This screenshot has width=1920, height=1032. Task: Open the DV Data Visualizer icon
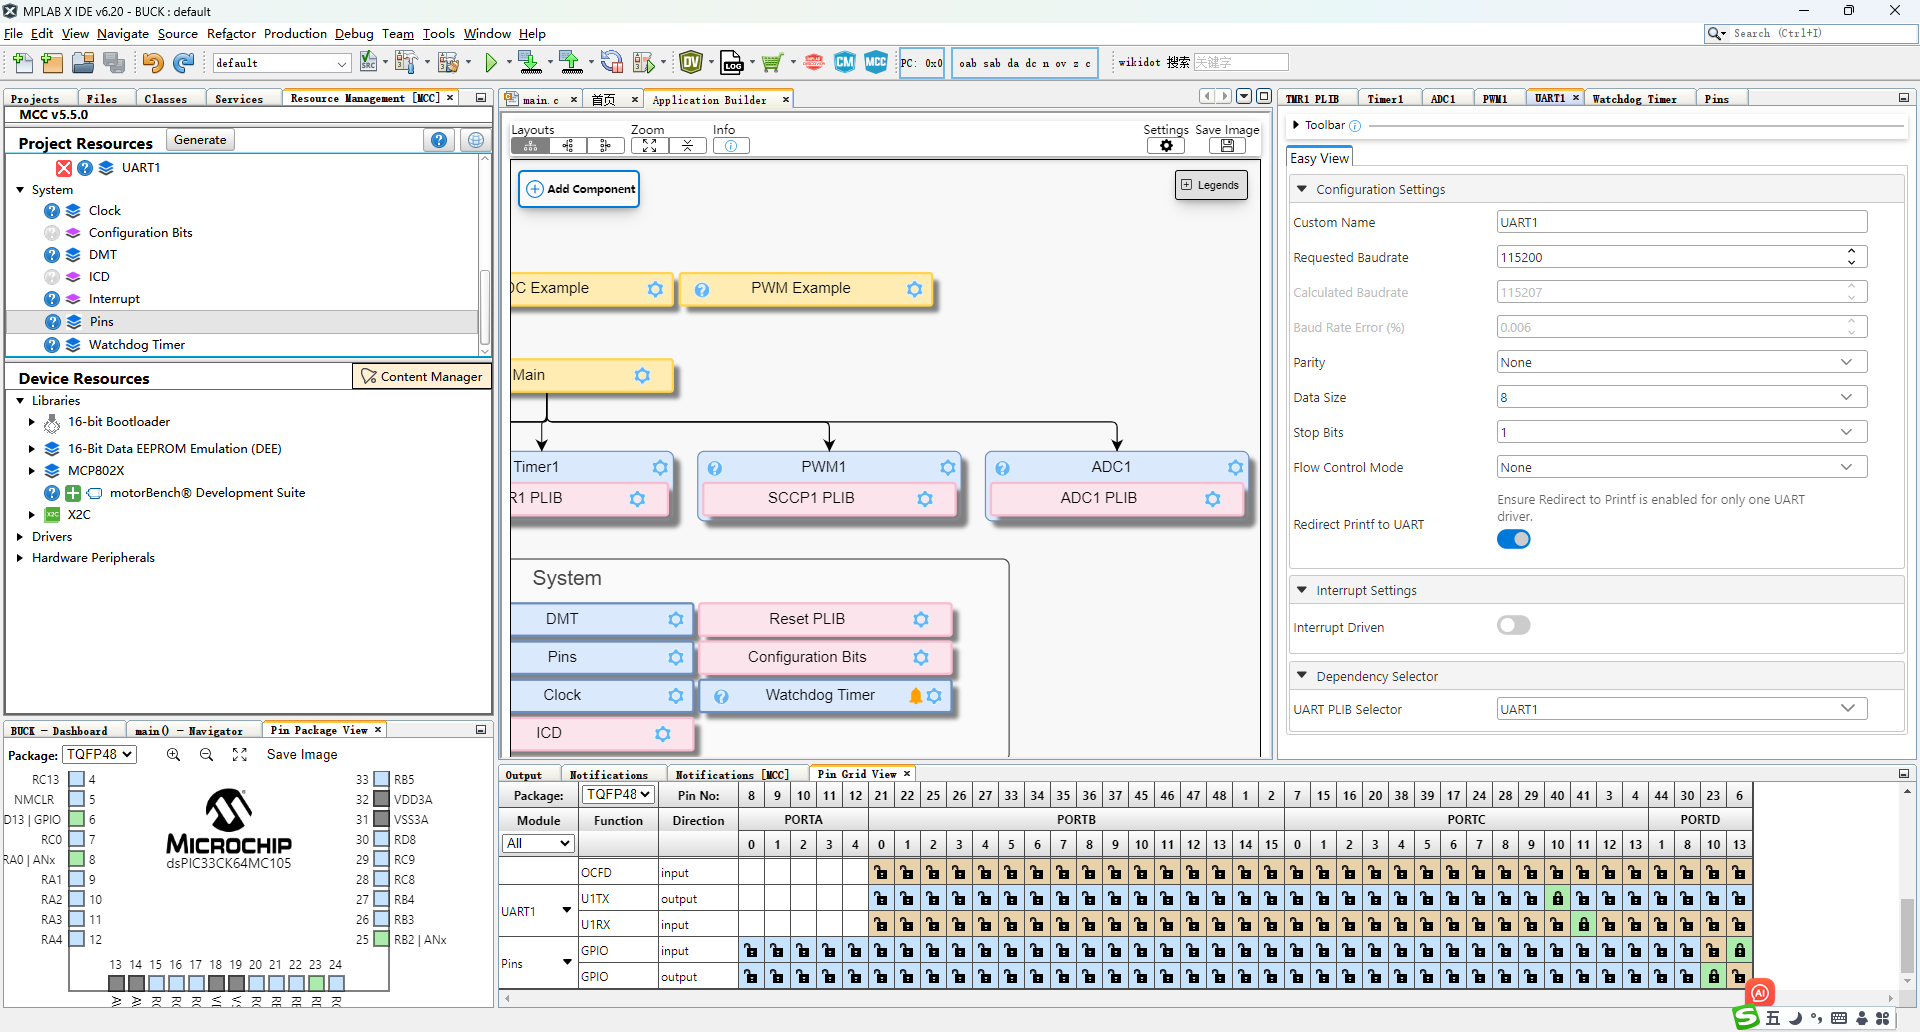(x=691, y=62)
